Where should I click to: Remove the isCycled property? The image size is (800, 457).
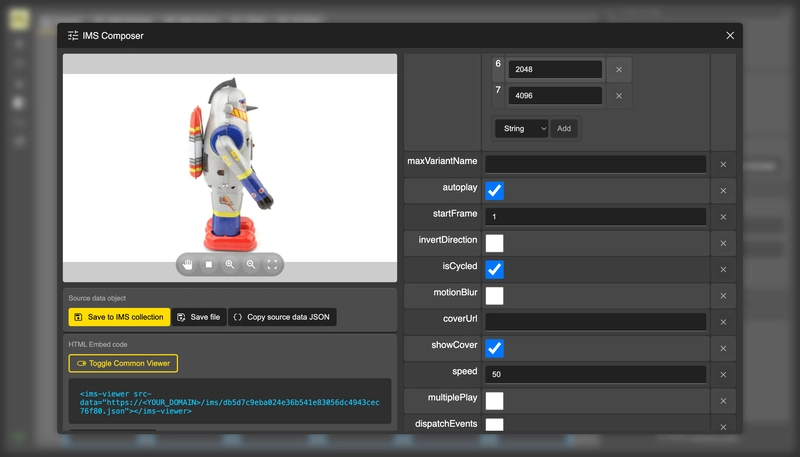pyautogui.click(x=723, y=269)
